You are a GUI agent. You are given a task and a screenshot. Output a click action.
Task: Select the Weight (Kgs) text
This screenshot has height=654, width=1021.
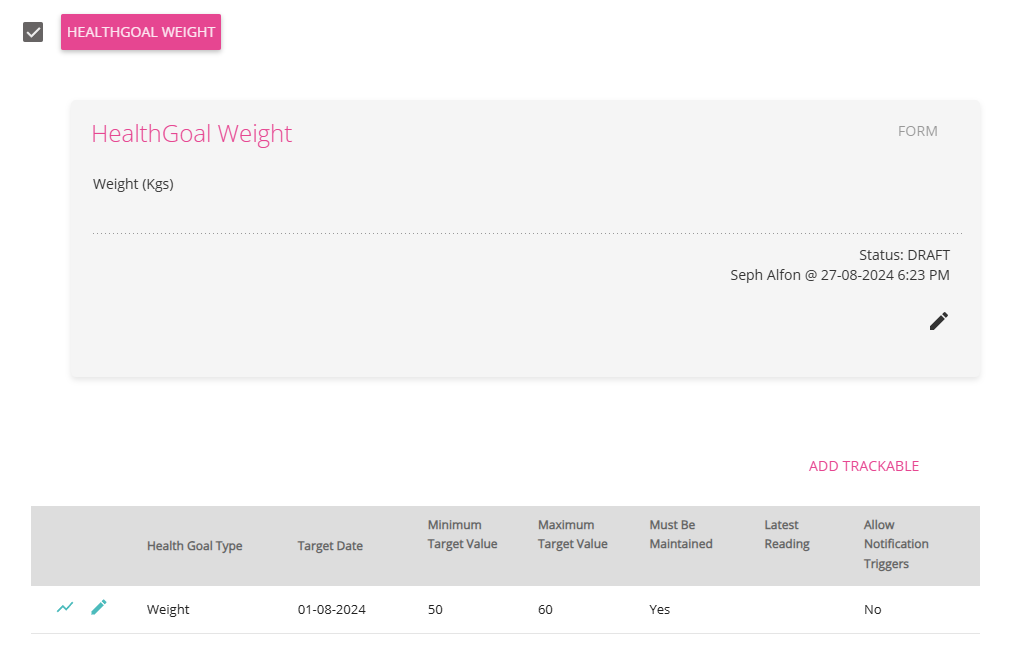pyautogui.click(x=133, y=184)
